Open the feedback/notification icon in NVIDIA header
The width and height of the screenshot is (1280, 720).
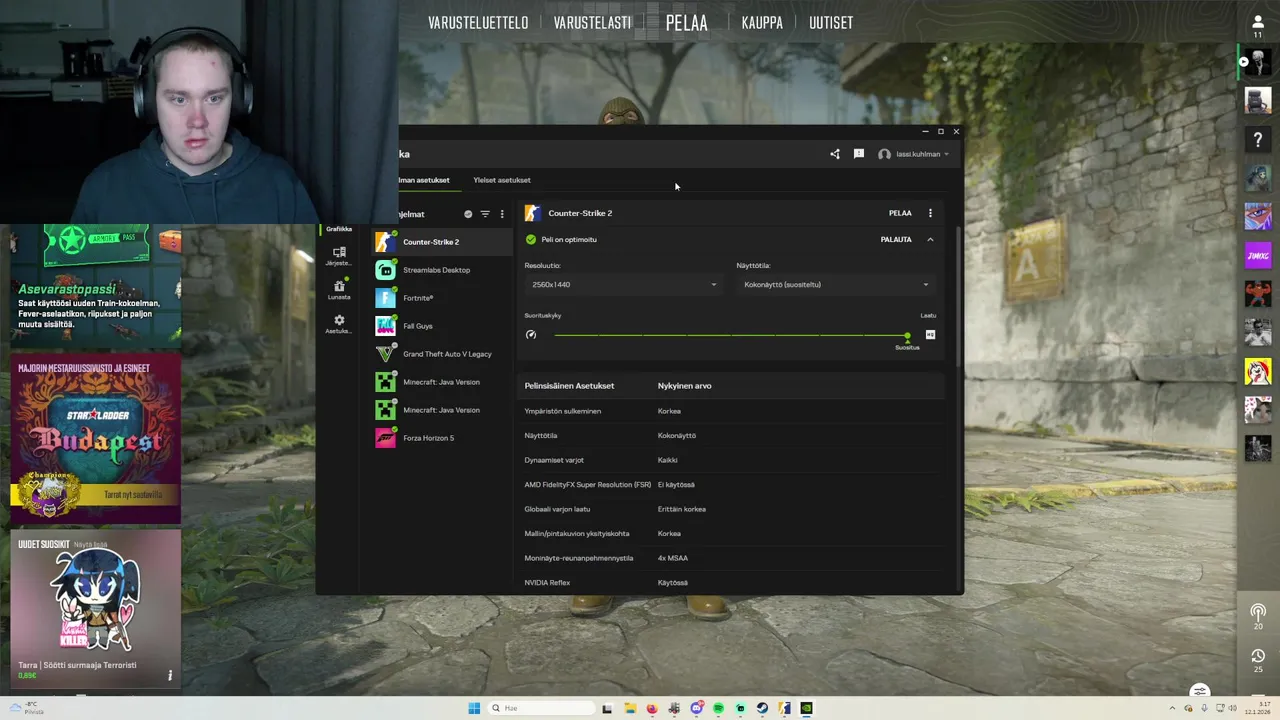click(859, 154)
